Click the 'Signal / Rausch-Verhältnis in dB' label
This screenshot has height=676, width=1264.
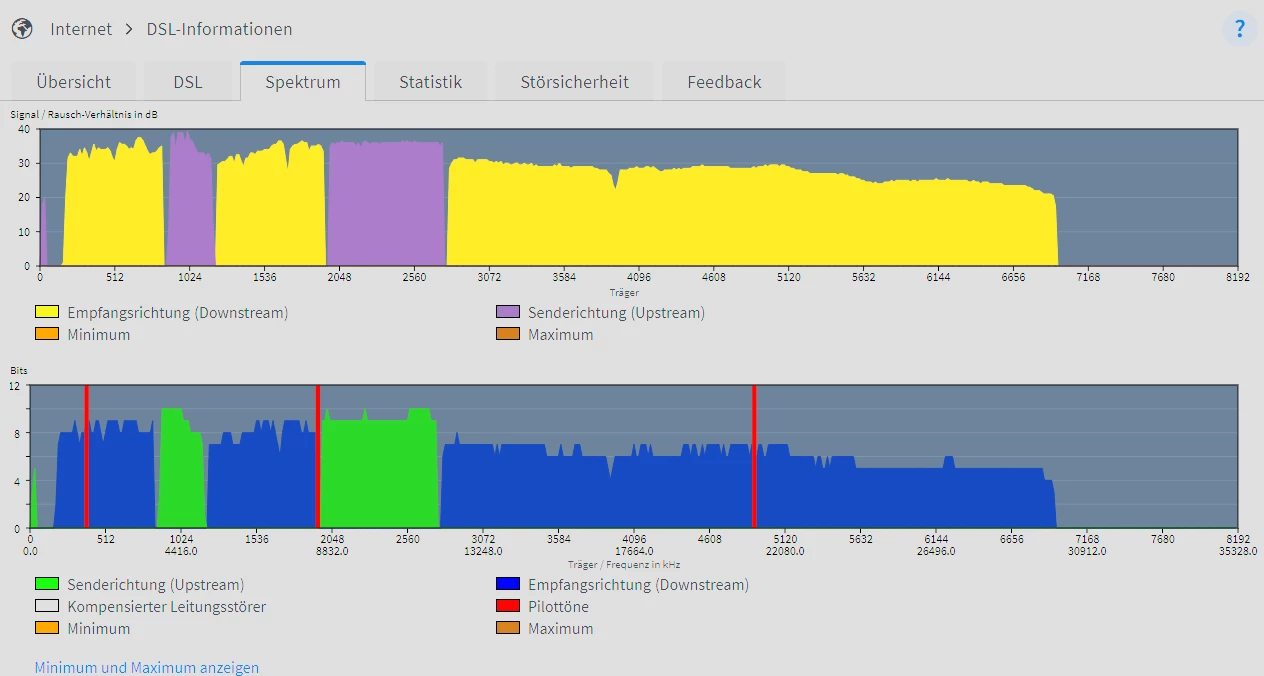coord(84,114)
